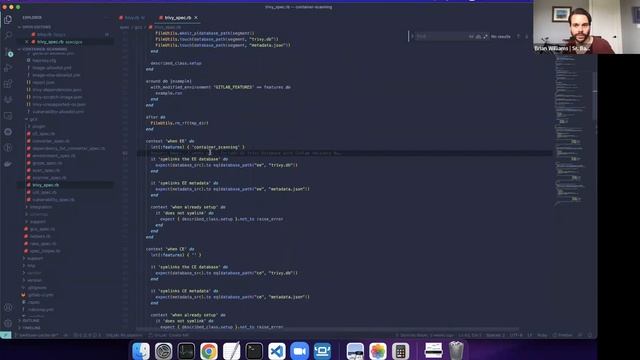Image resolution: width=640 pixels, height=360 pixels.
Task: Open Finder from the Dock
Action: (141, 351)
